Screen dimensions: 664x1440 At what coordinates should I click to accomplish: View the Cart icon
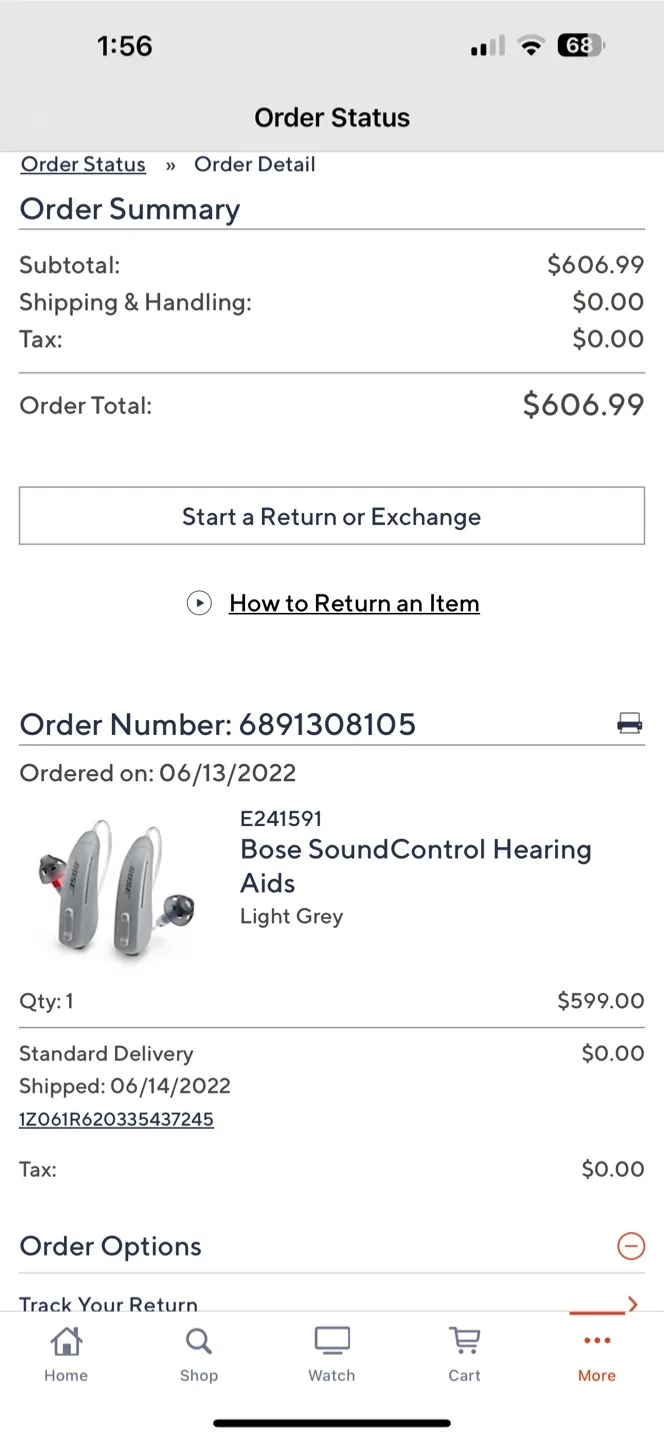pos(464,1340)
